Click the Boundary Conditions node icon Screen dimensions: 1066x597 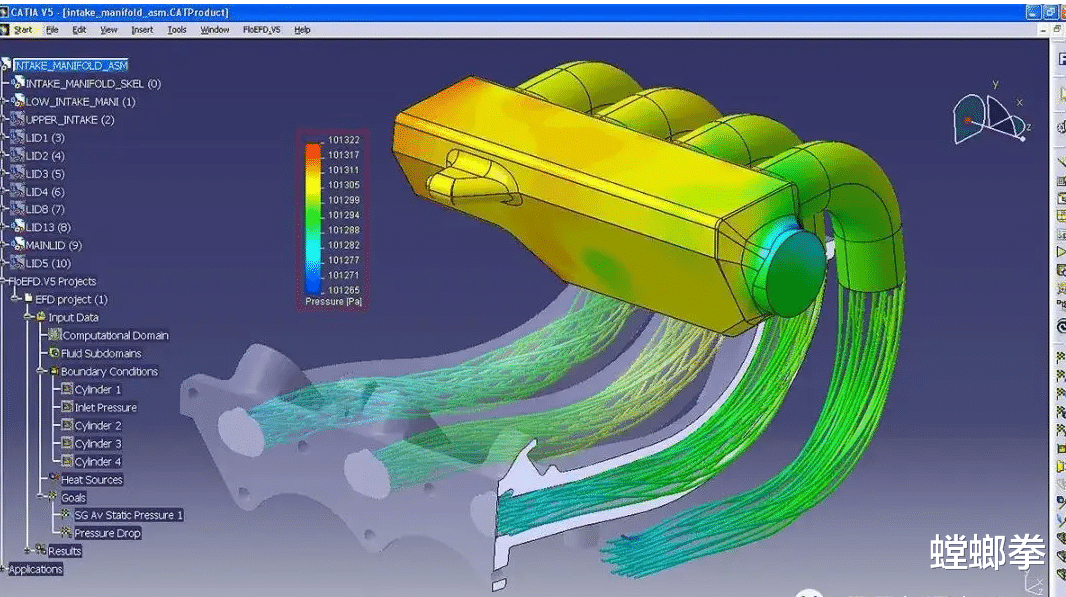point(54,371)
